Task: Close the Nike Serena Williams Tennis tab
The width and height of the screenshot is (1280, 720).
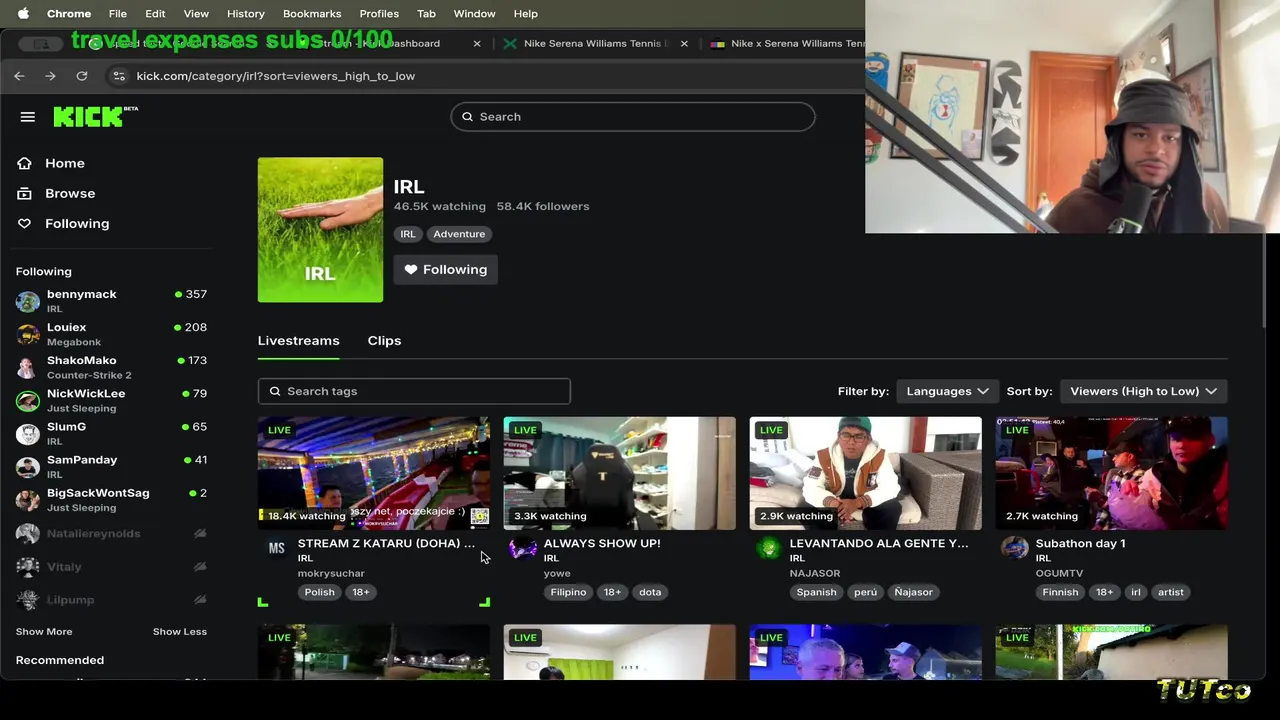Action: pos(684,43)
